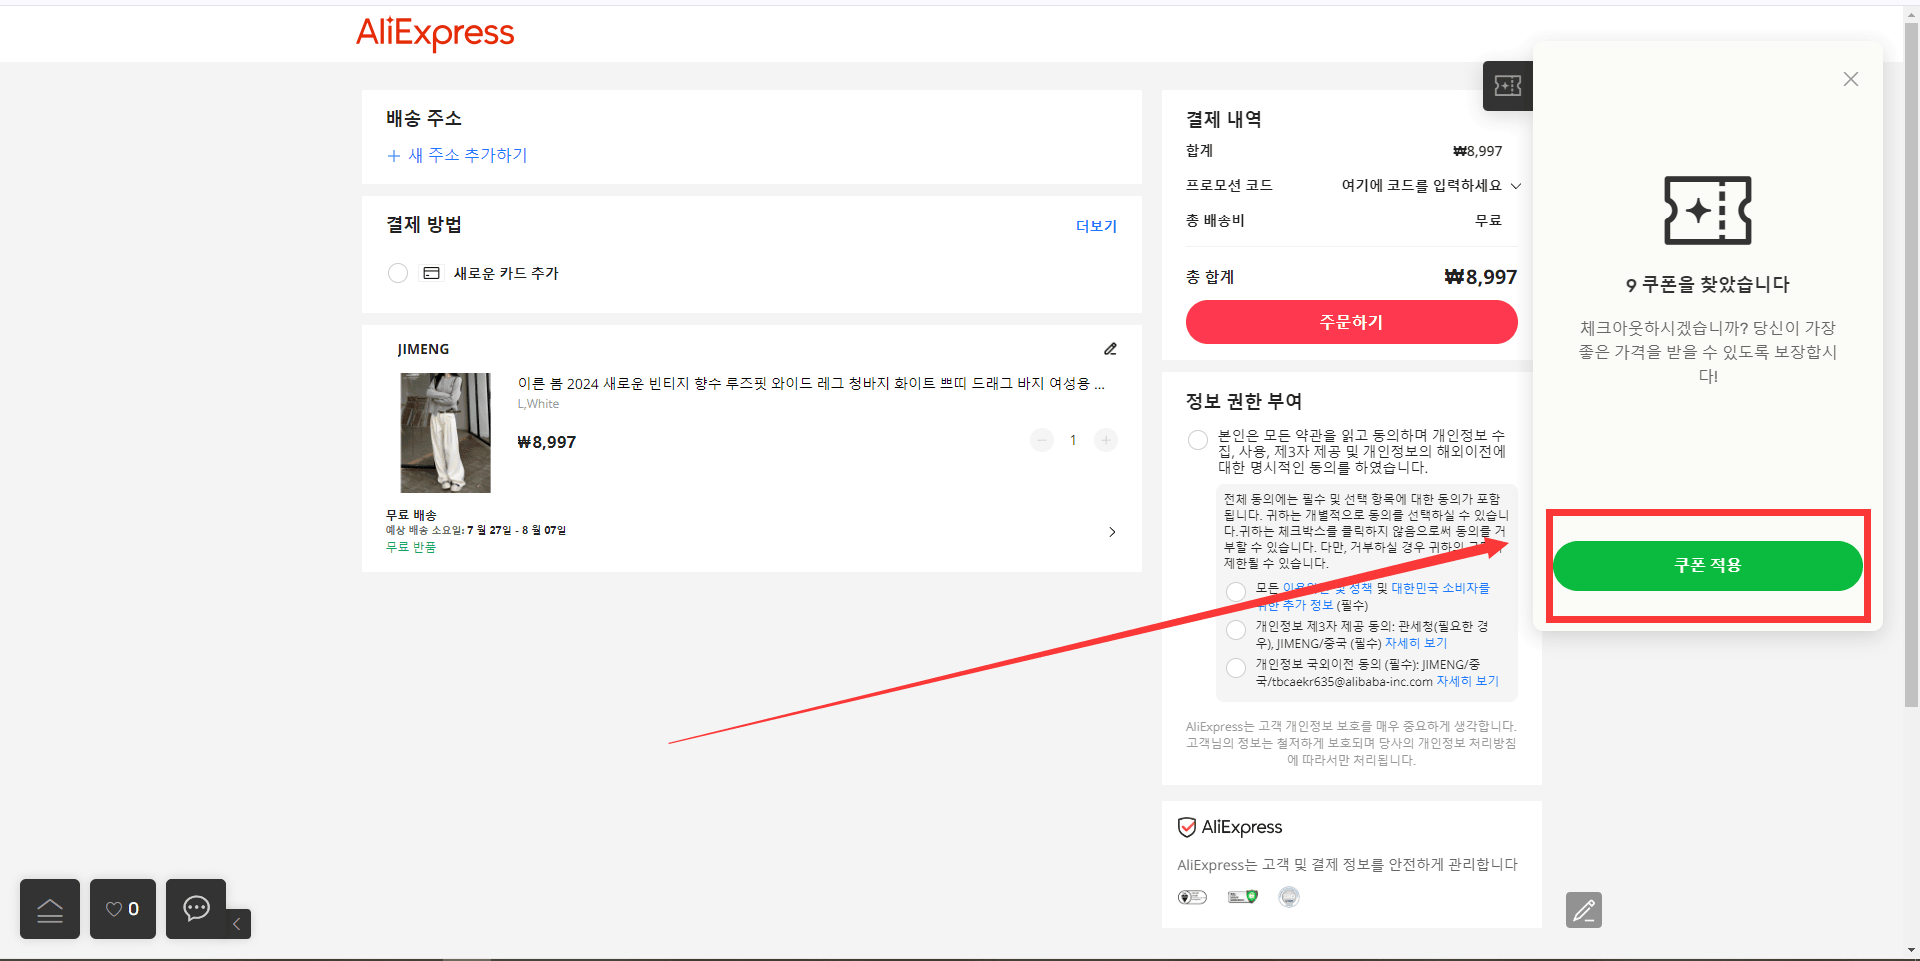The height and width of the screenshot is (961, 1920).
Task: Click the pencil edit icon beside JIMENG
Action: [x=1110, y=349]
